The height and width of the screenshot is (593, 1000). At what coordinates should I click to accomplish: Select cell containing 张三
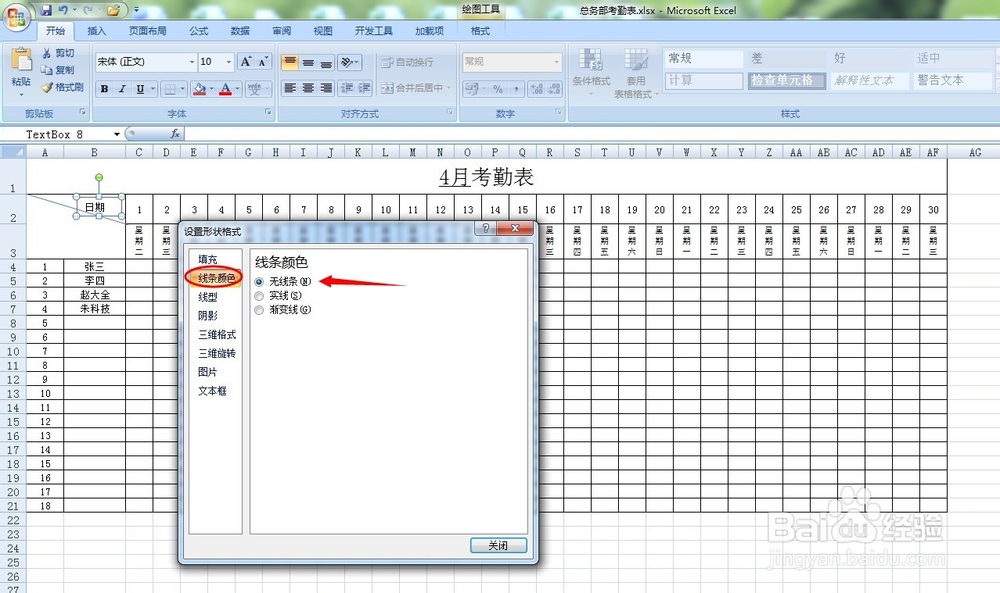pos(94,267)
